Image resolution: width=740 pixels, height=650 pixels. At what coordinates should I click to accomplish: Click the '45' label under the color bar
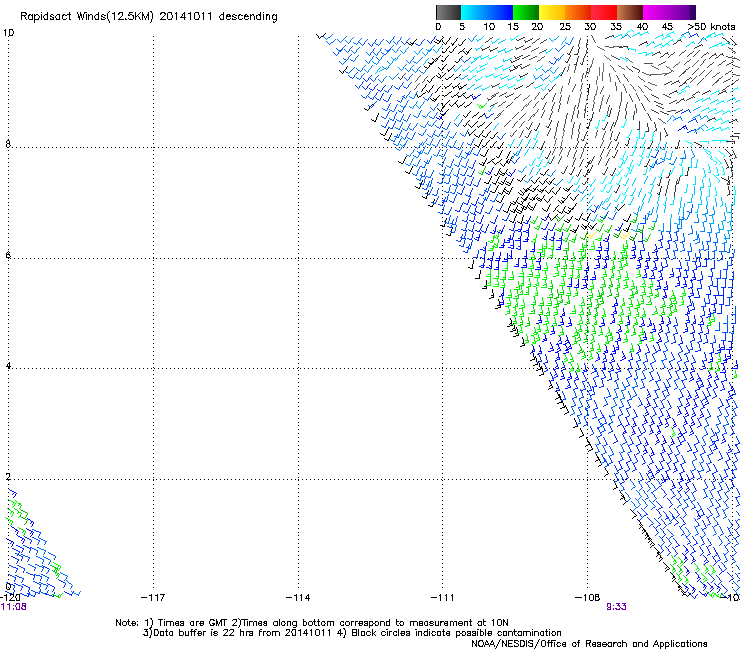click(667, 27)
